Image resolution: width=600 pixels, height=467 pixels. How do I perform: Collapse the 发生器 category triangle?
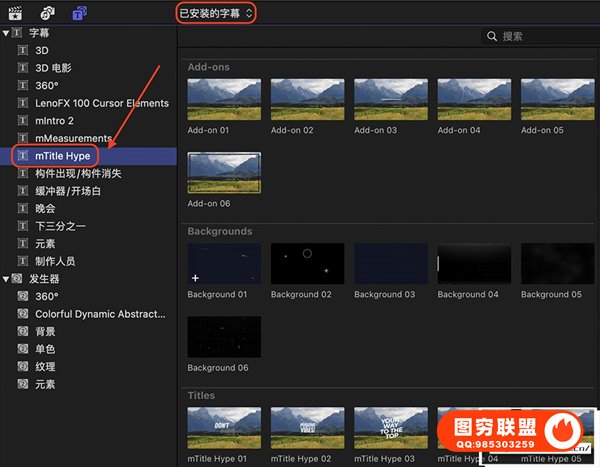6,279
